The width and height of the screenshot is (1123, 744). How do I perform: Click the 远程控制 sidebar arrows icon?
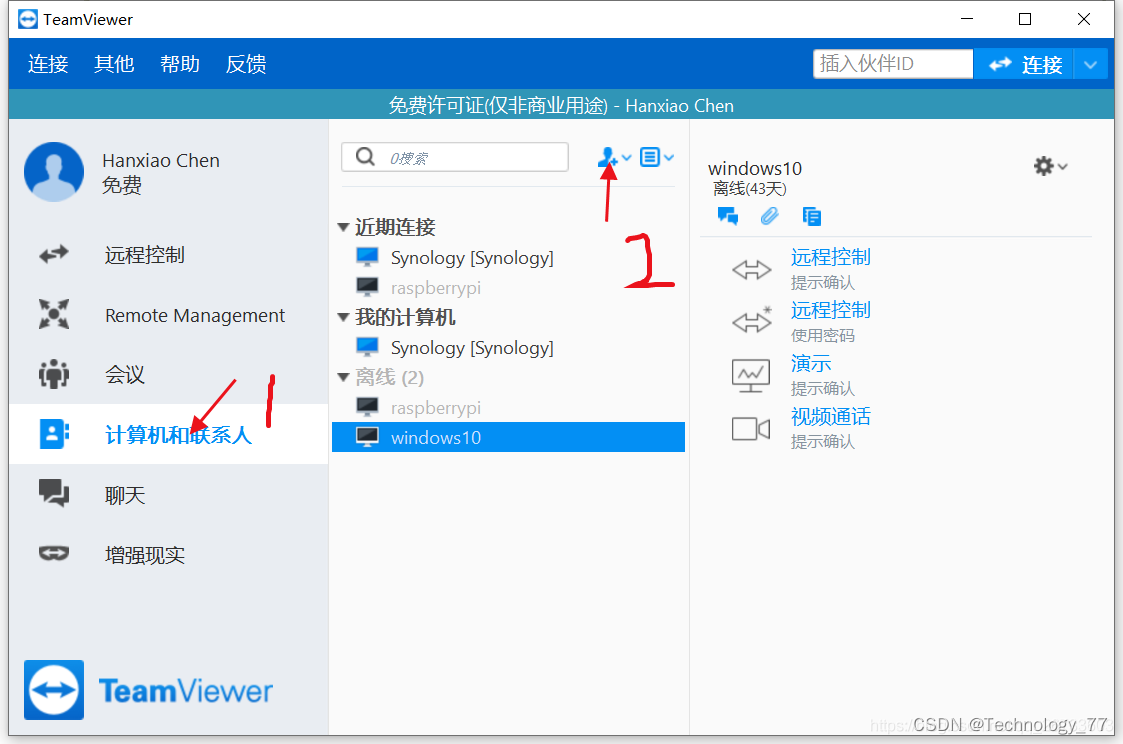pos(54,254)
